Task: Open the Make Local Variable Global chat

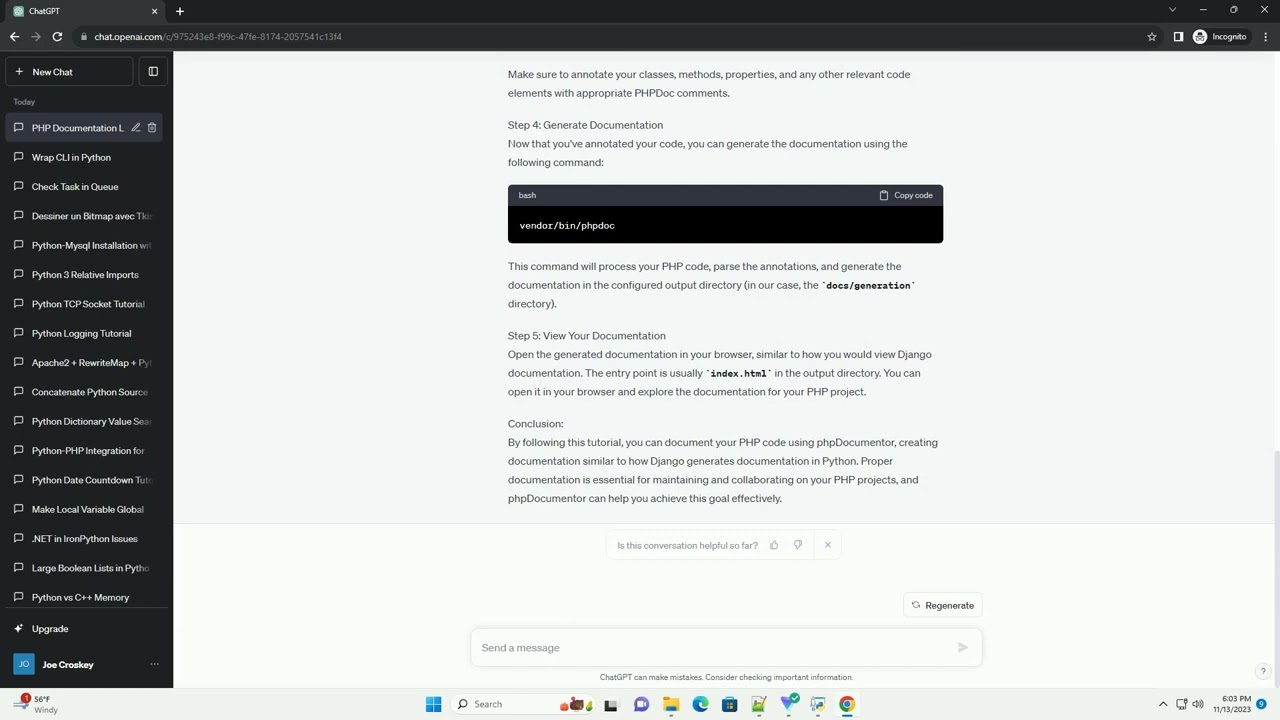Action: click(x=84, y=509)
